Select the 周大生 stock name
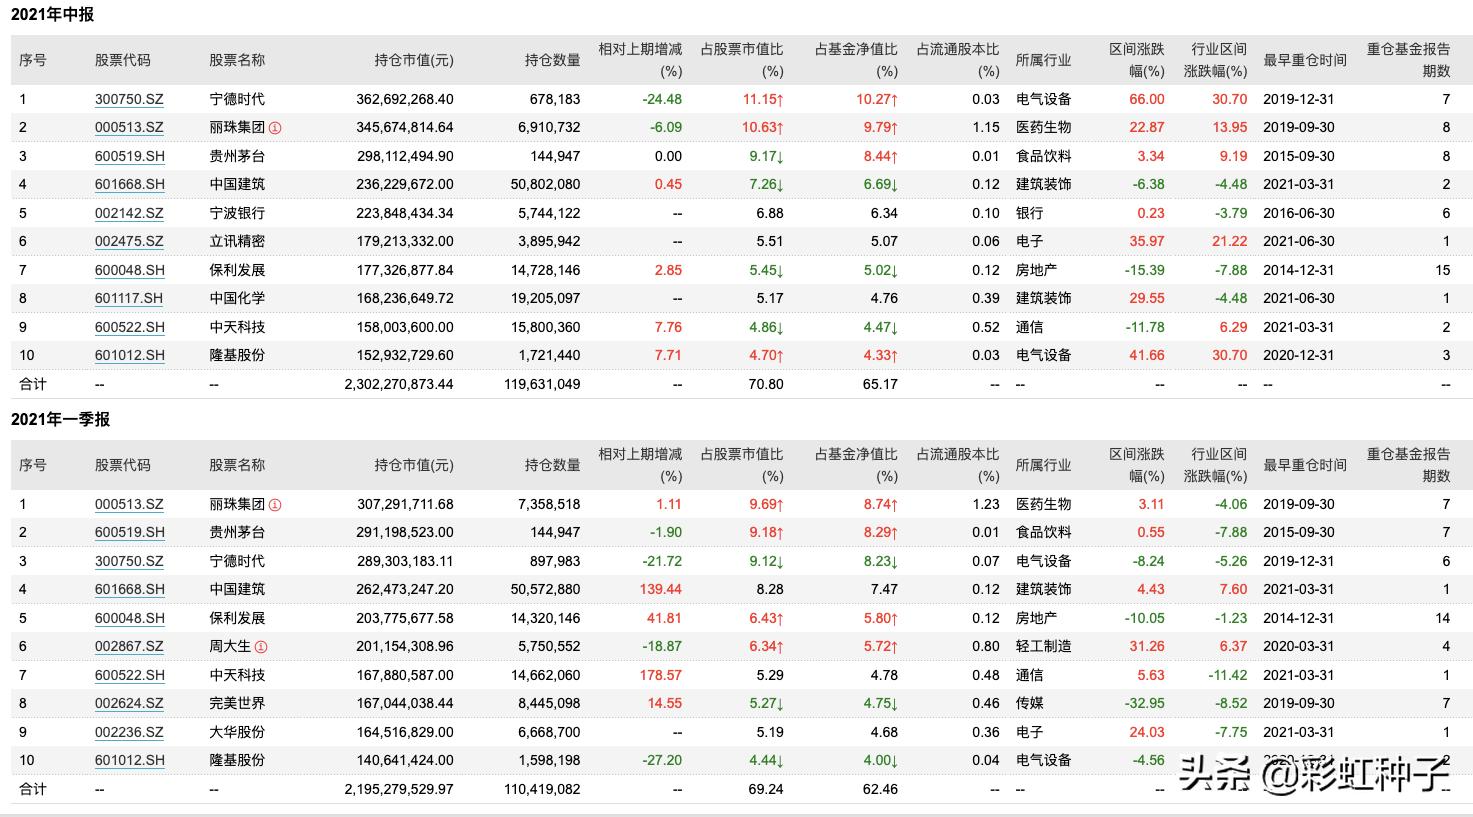Viewport: 1473px width, 817px height. (x=230, y=646)
